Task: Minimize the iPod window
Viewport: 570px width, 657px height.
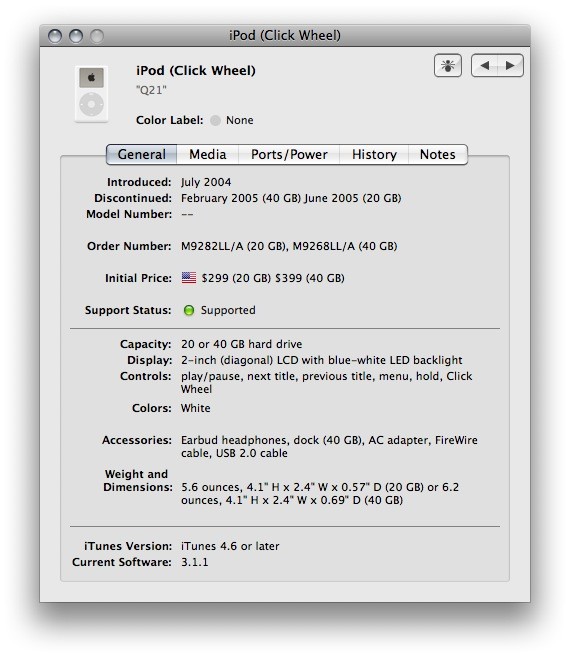Action: (x=76, y=36)
